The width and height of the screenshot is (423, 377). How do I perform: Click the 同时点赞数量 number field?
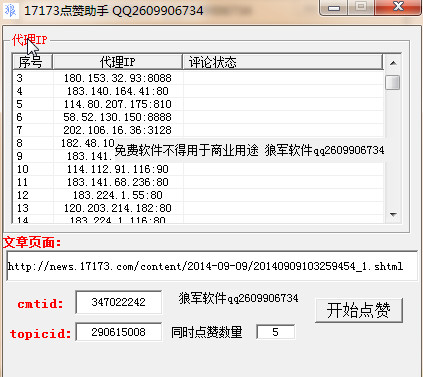pyautogui.click(x=275, y=332)
